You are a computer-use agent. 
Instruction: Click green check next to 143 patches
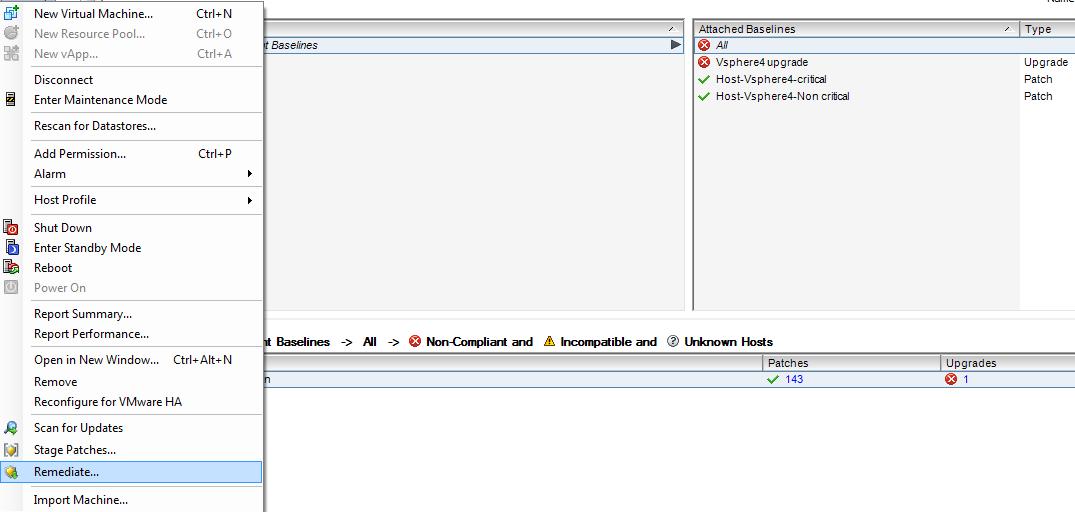[773, 379]
